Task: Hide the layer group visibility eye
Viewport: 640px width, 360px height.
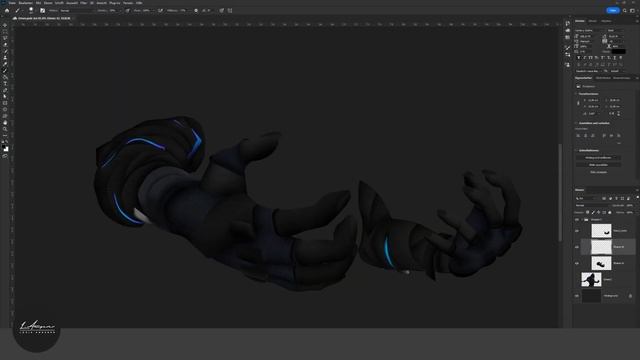Action: tap(577, 220)
